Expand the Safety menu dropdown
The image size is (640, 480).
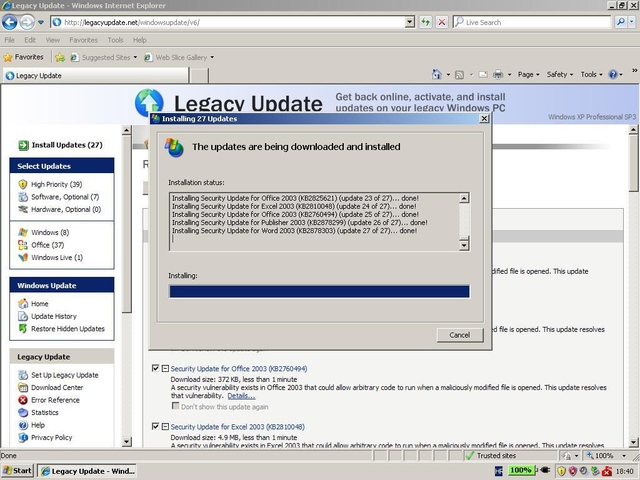tap(560, 74)
